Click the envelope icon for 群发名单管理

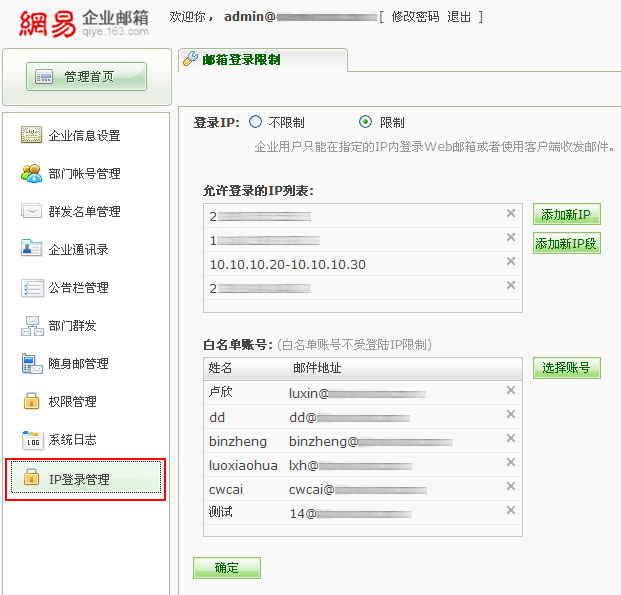click(x=31, y=211)
